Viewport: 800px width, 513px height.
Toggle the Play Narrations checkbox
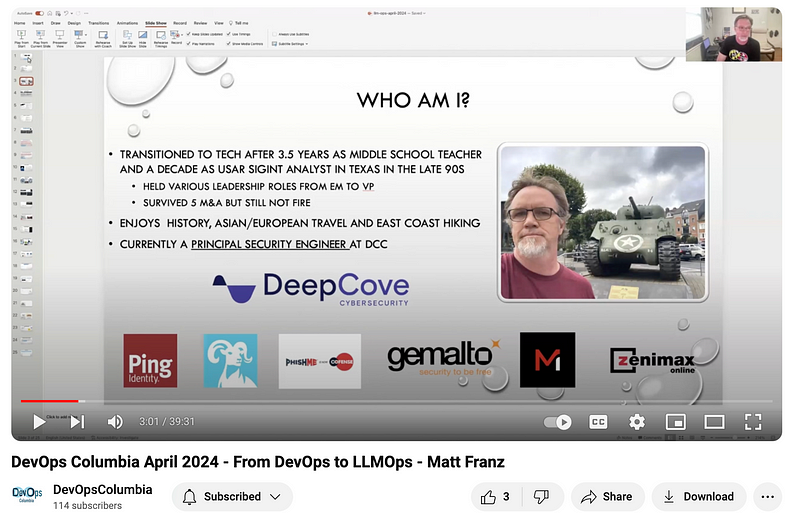point(188,44)
